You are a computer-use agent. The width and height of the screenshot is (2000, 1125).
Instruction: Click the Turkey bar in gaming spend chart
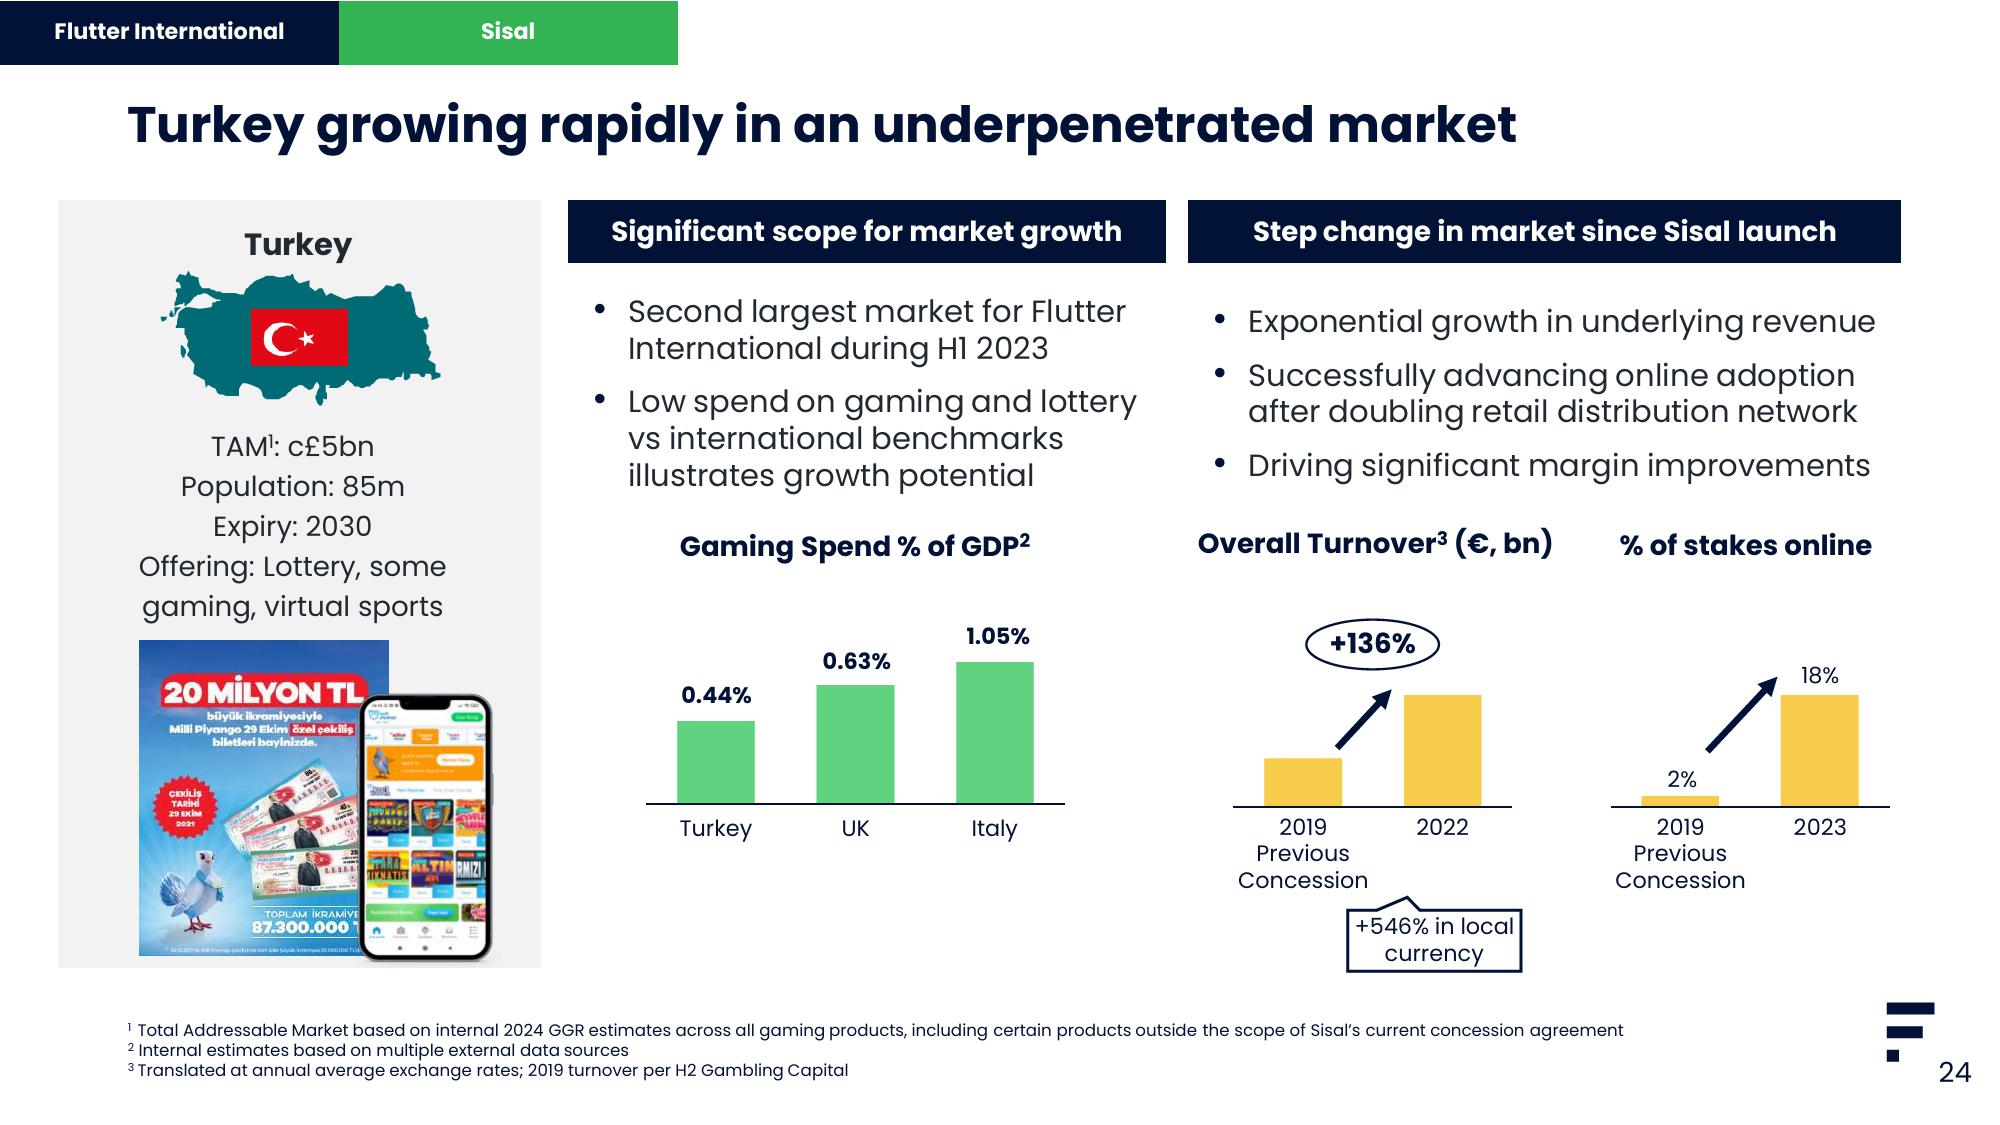(713, 761)
